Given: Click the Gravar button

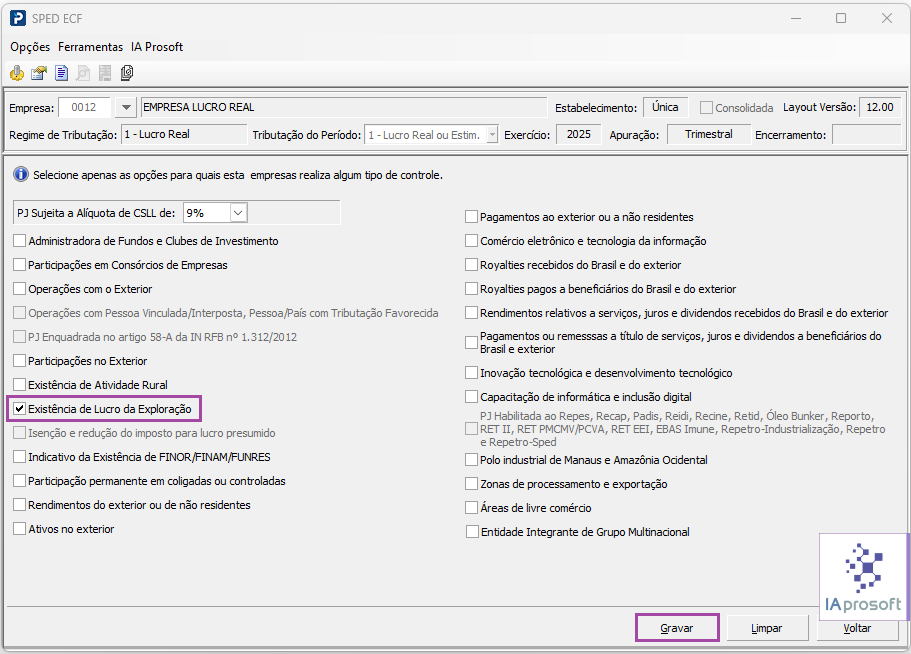Looking at the screenshot, I should (x=677, y=628).
